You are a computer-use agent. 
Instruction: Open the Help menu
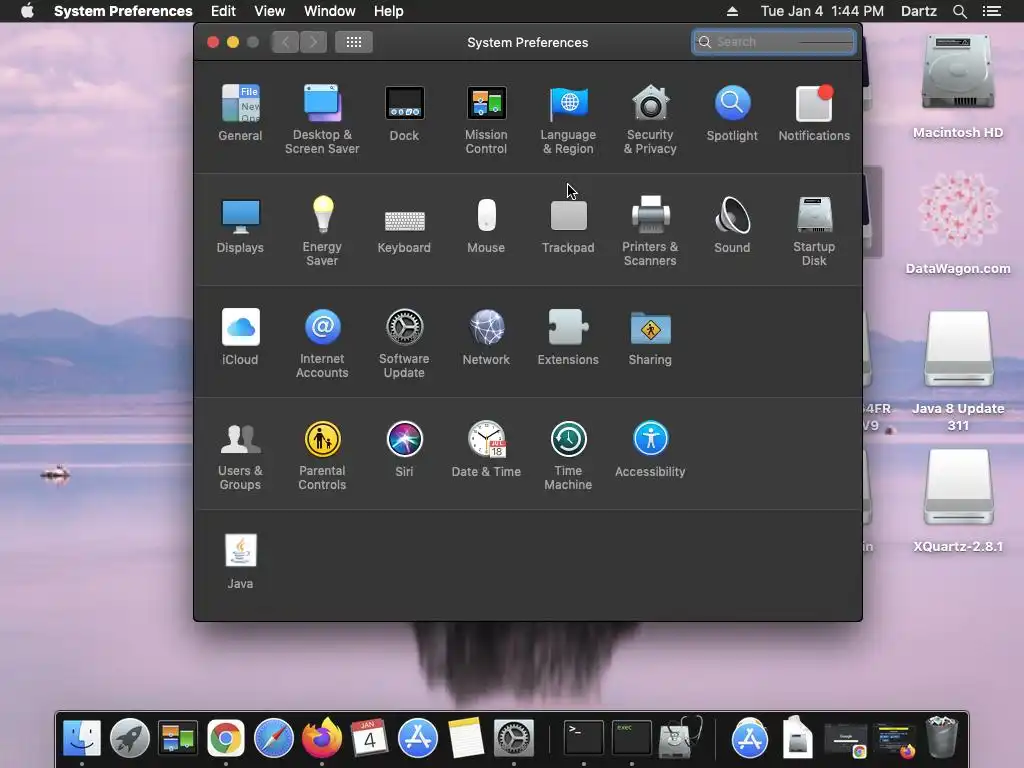pos(389,11)
